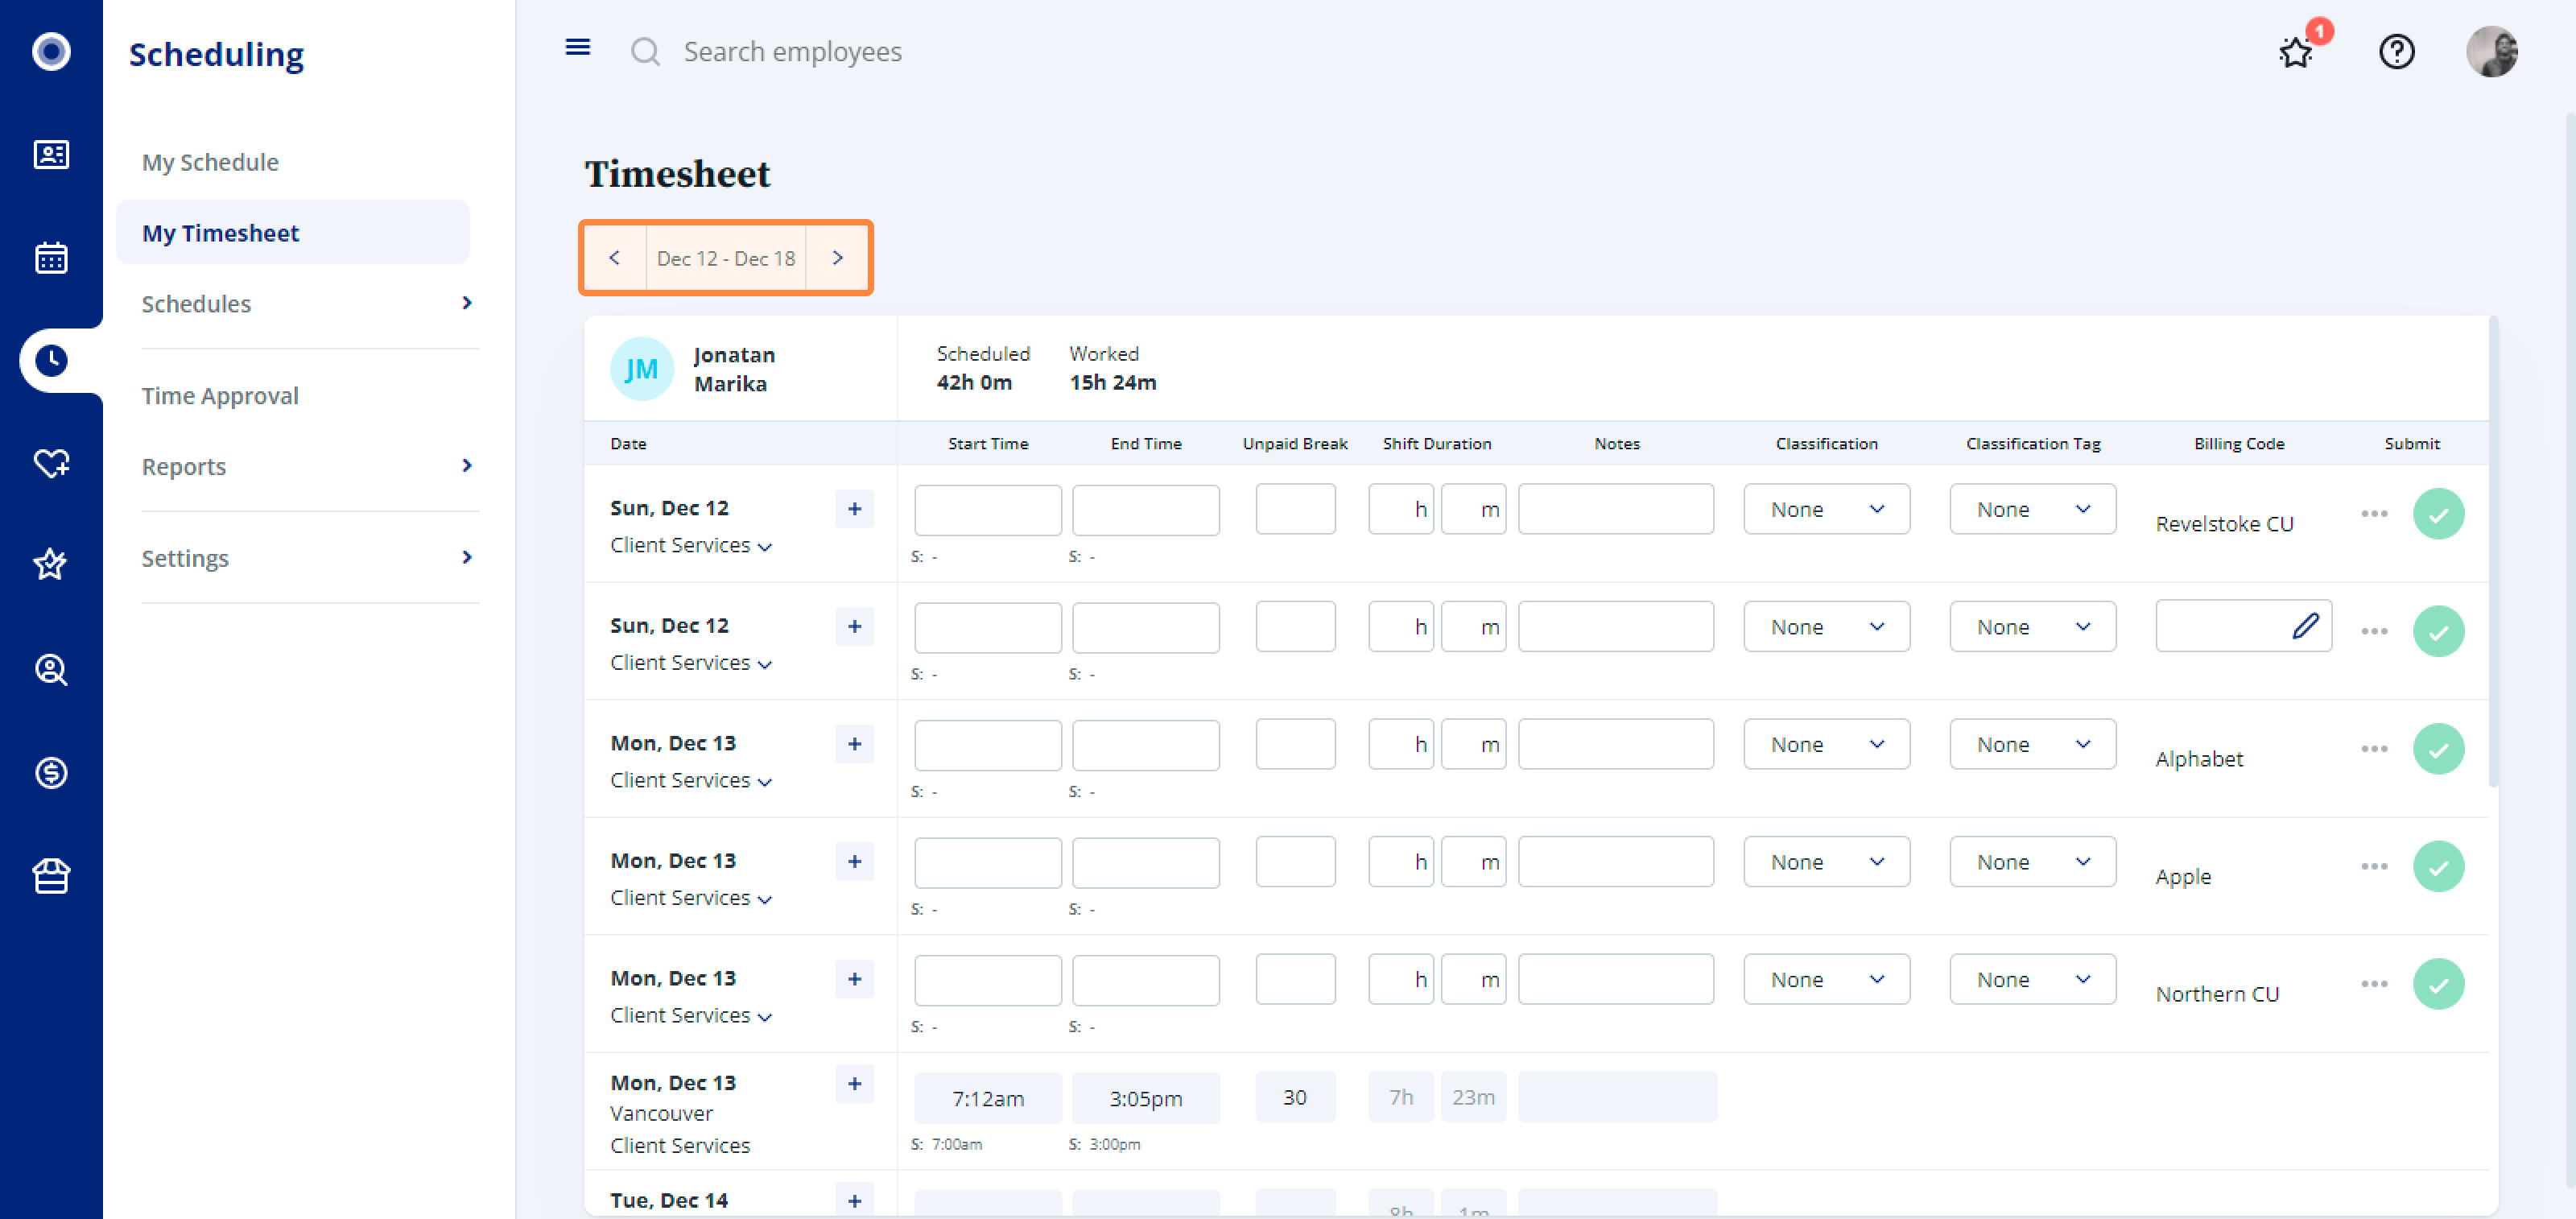2576x1219 pixels.
Task: Click hours duration field on Revelstoke CU row
Action: pyautogui.click(x=1401, y=509)
